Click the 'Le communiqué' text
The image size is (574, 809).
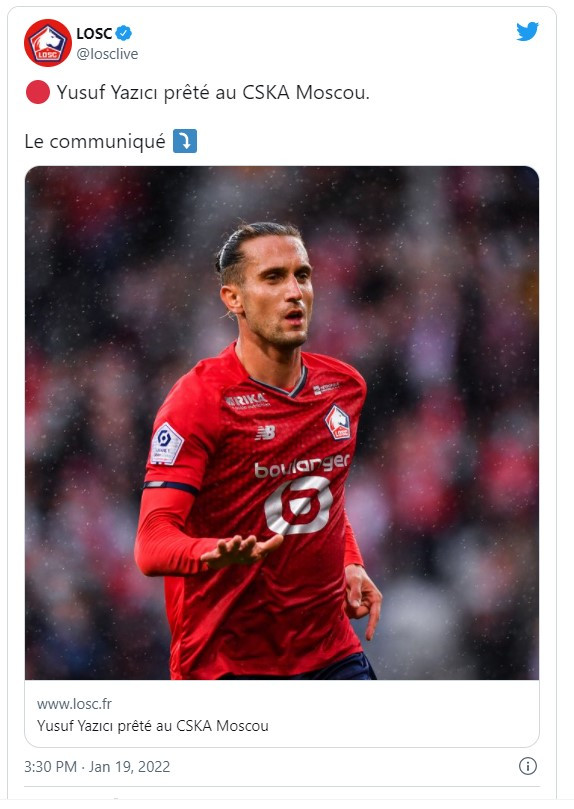coord(95,141)
